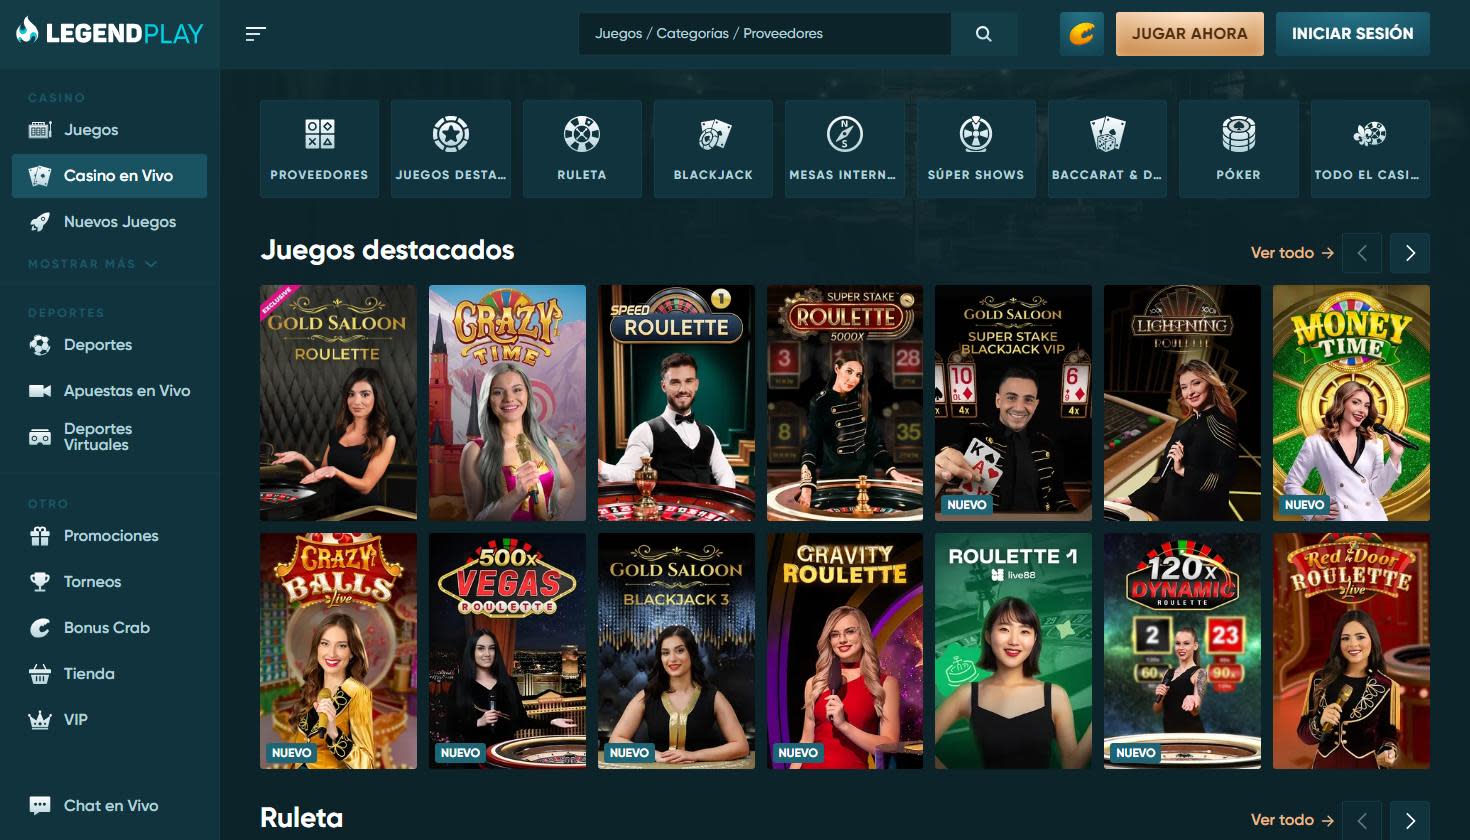Open the Juegos sidebar menu item
The image size is (1470, 840).
(109, 130)
